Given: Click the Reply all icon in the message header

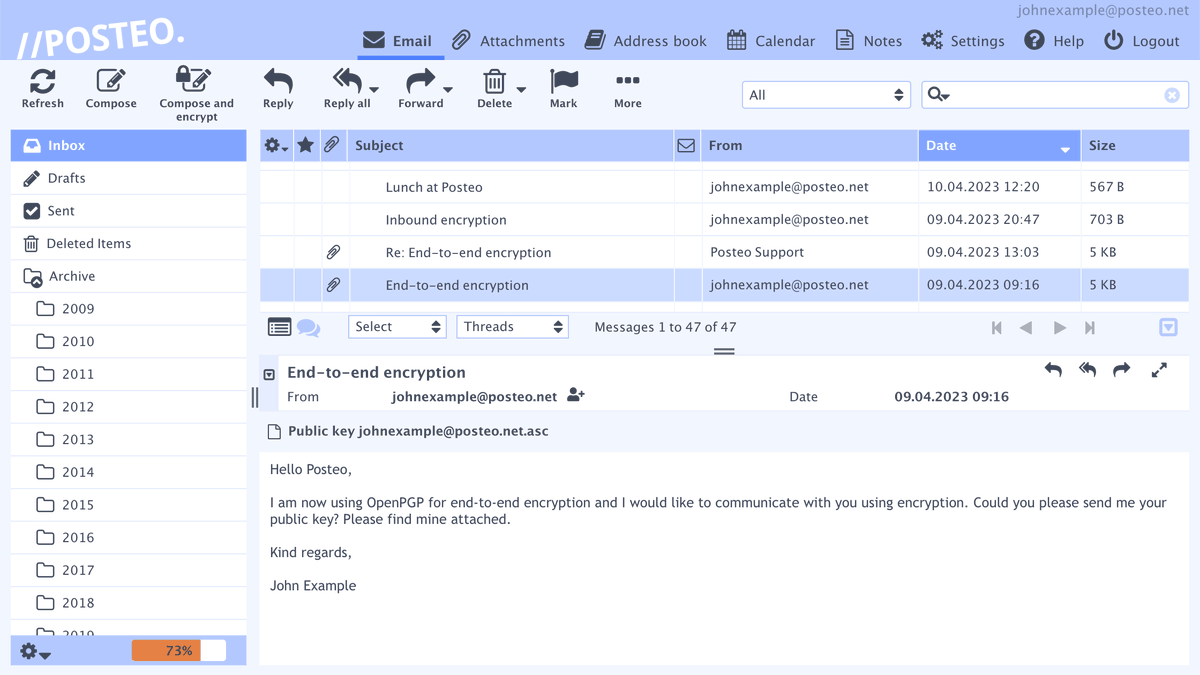Looking at the screenshot, I should point(1088,370).
